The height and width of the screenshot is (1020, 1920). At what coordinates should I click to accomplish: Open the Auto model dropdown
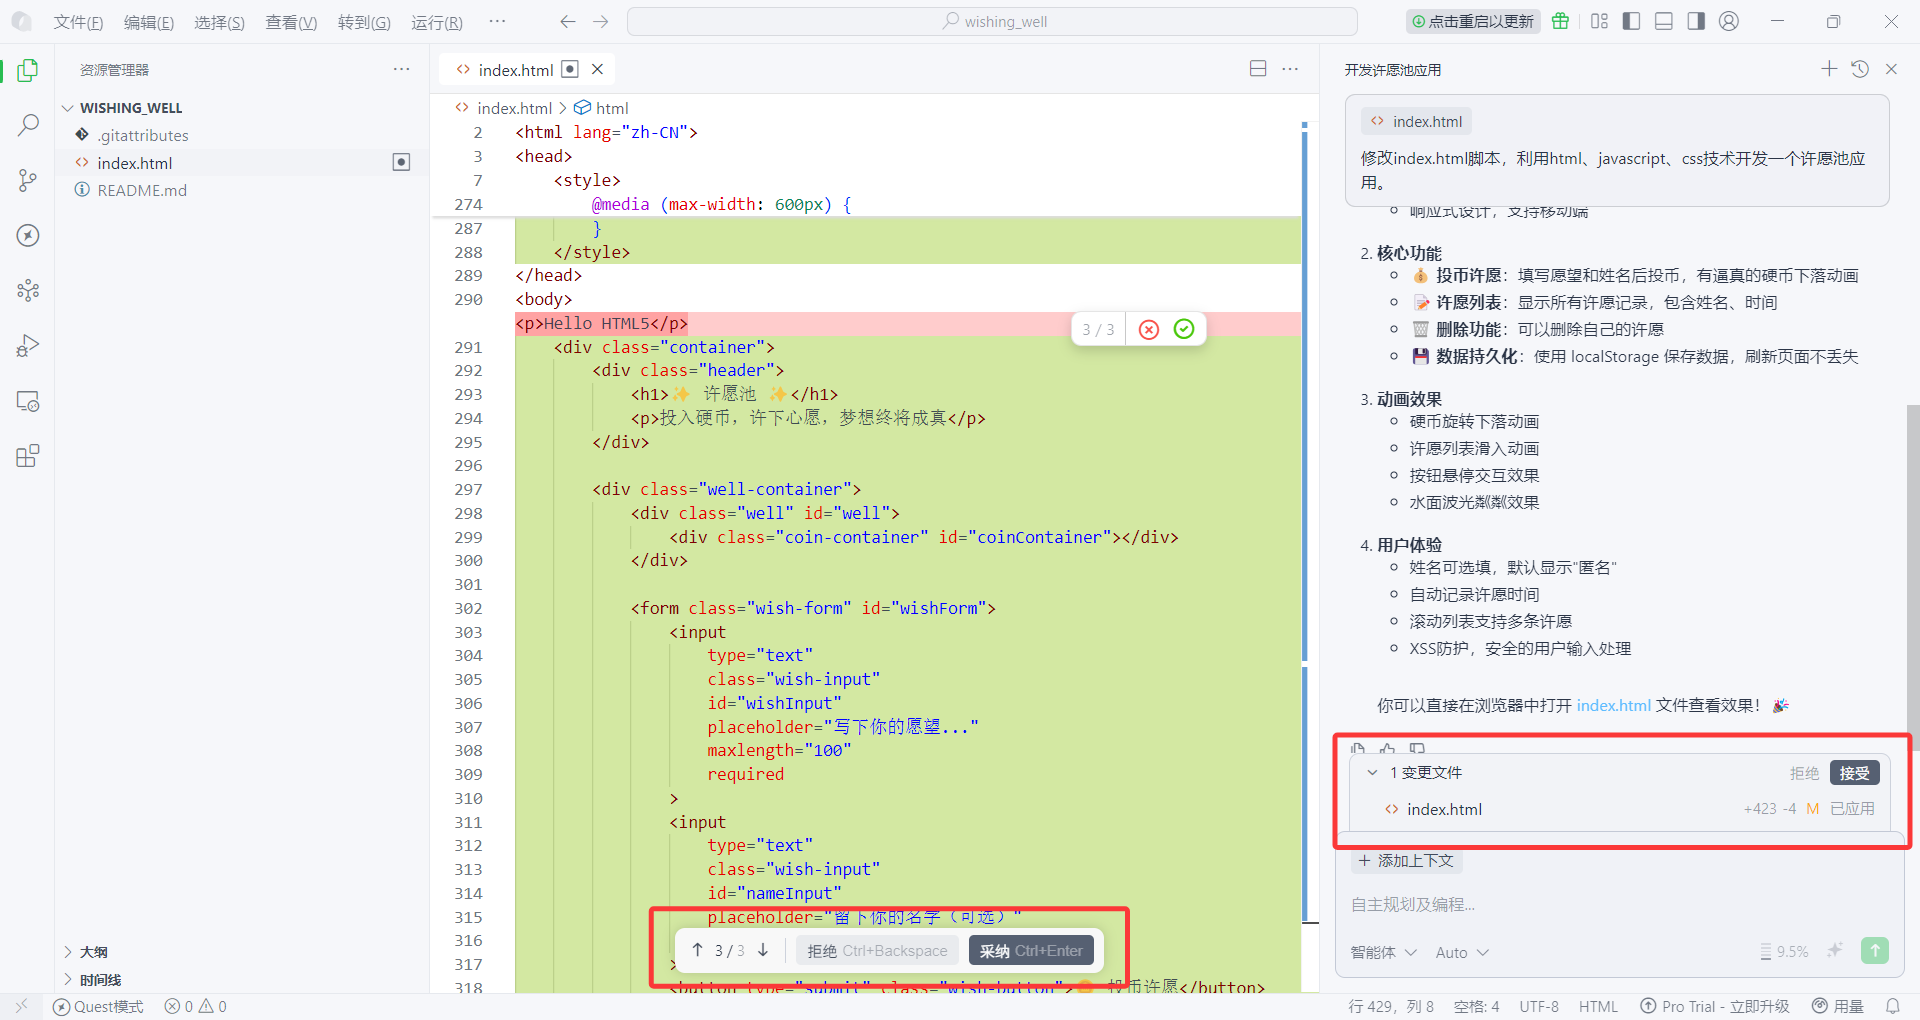[x=1462, y=952]
